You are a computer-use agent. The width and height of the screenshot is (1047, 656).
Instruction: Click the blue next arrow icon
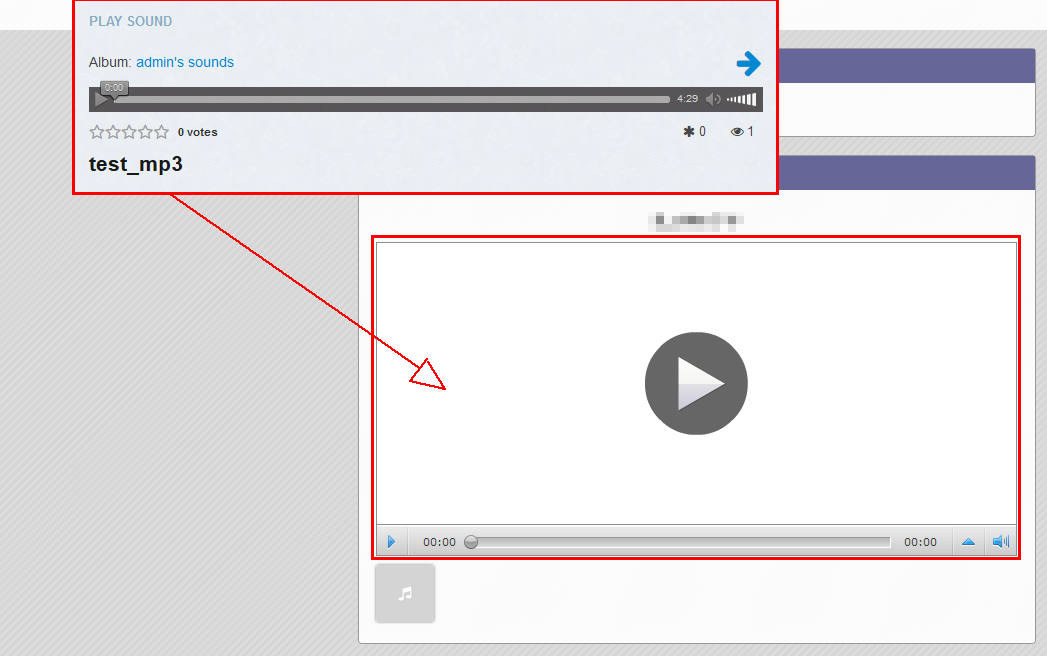(x=749, y=63)
